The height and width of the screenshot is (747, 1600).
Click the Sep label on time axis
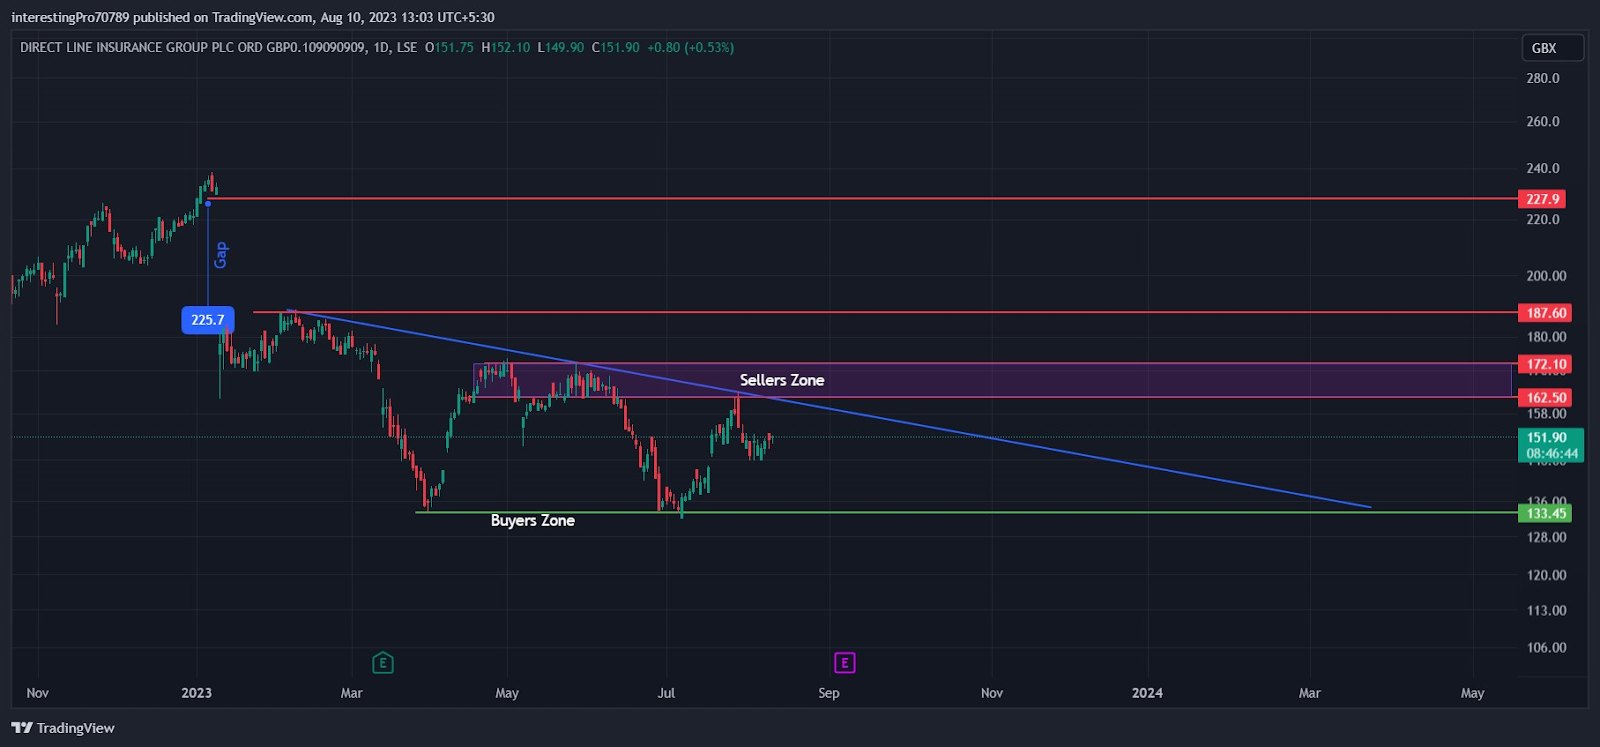pyautogui.click(x=829, y=693)
